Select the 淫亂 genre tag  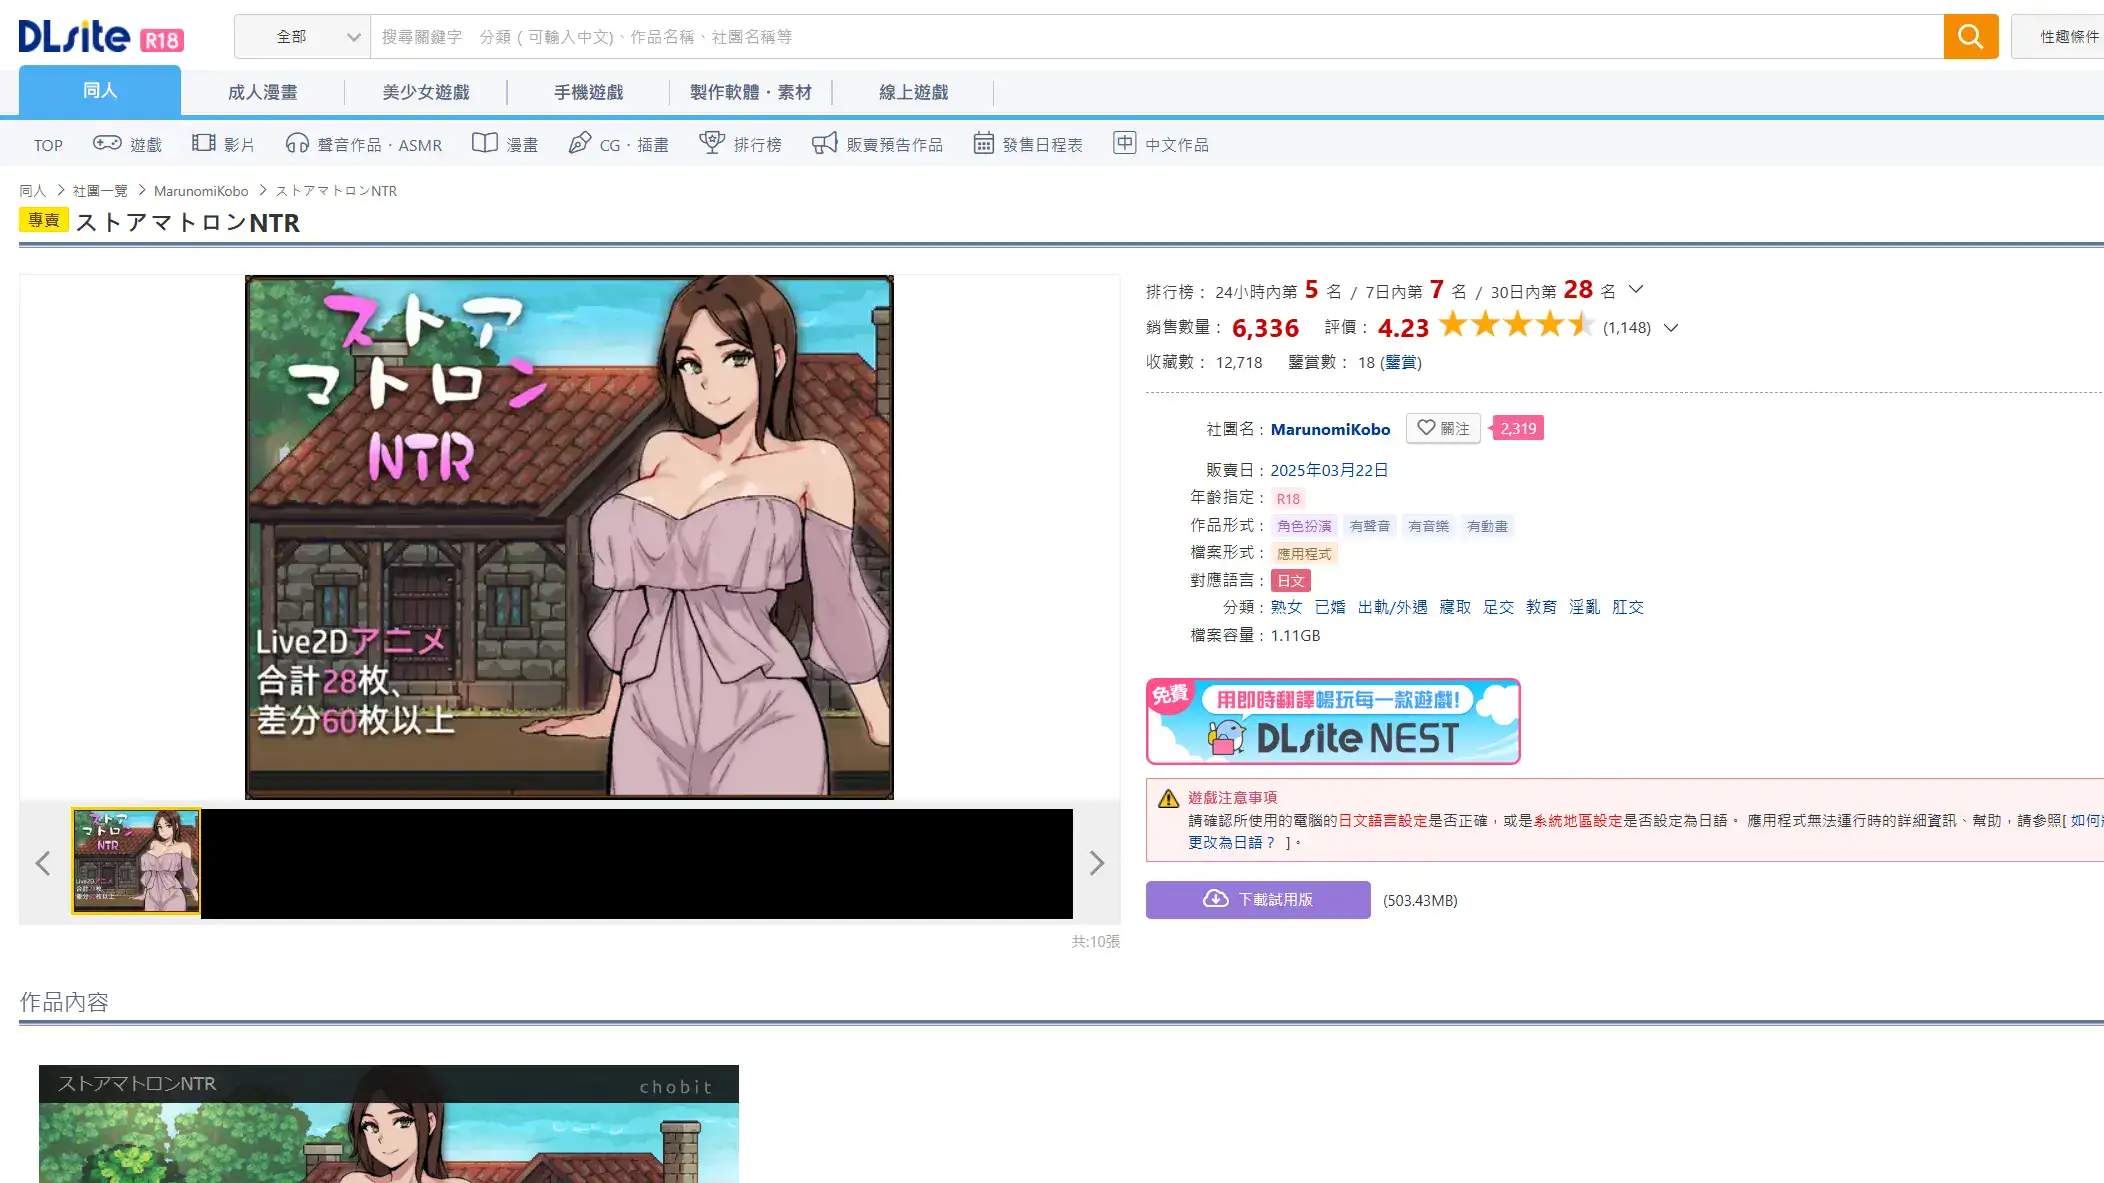(1584, 607)
